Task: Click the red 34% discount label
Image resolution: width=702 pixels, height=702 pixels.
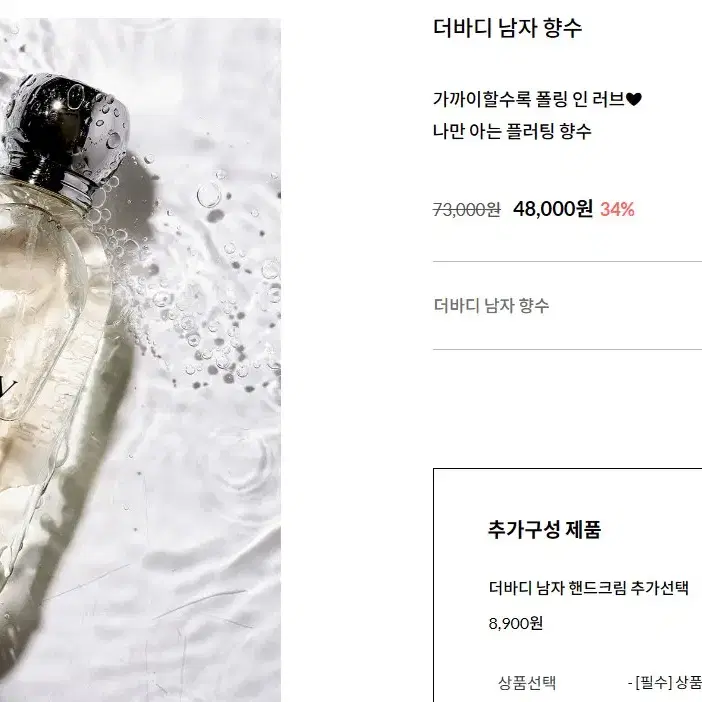Action: (x=617, y=209)
